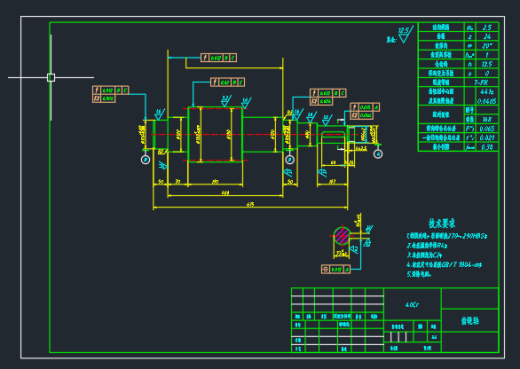Select the 0.065 tolerance value in table

pyautogui.click(x=487, y=128)
